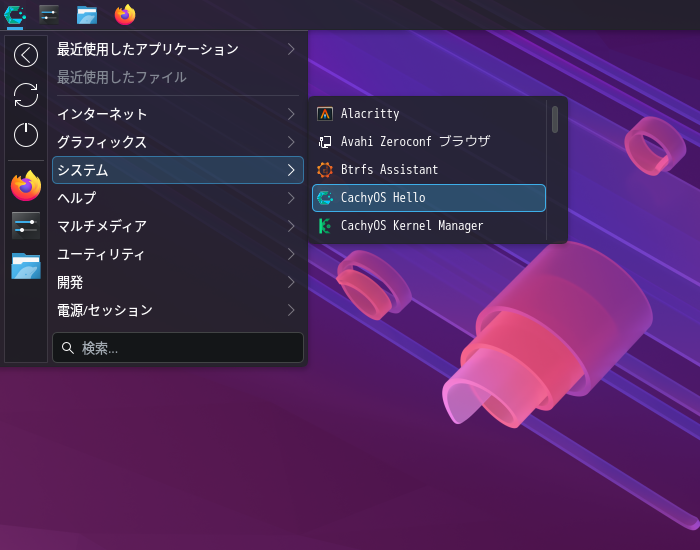Select the インターネット category
Image resolution: width=700 pixels, height=550 pixels.
pos(178,114)
